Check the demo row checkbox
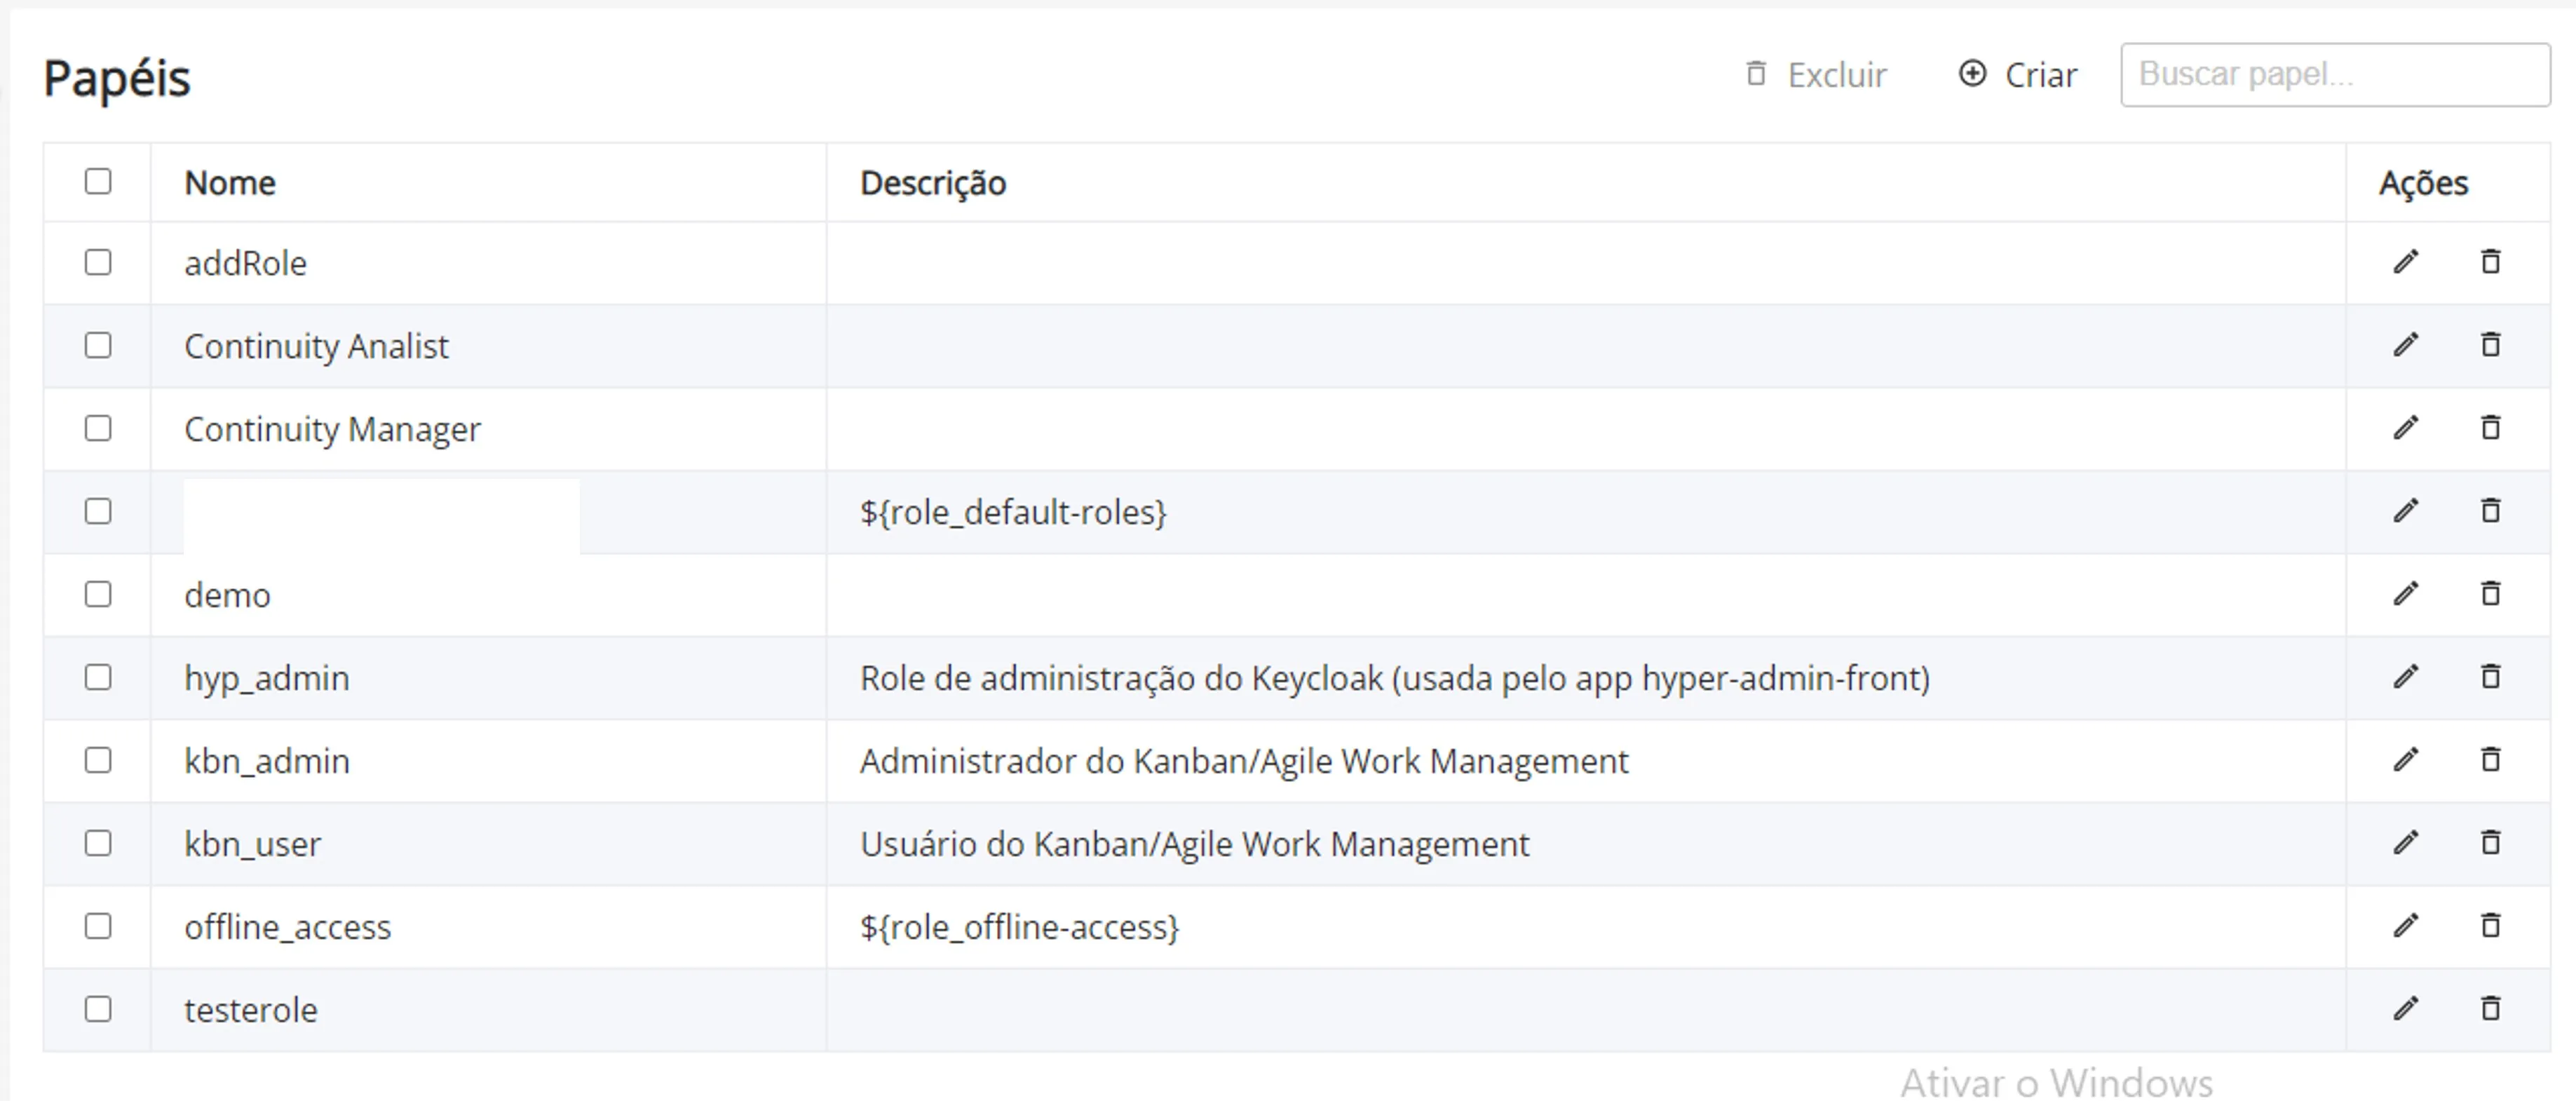2576x1101 pixels. click(98, 594)
